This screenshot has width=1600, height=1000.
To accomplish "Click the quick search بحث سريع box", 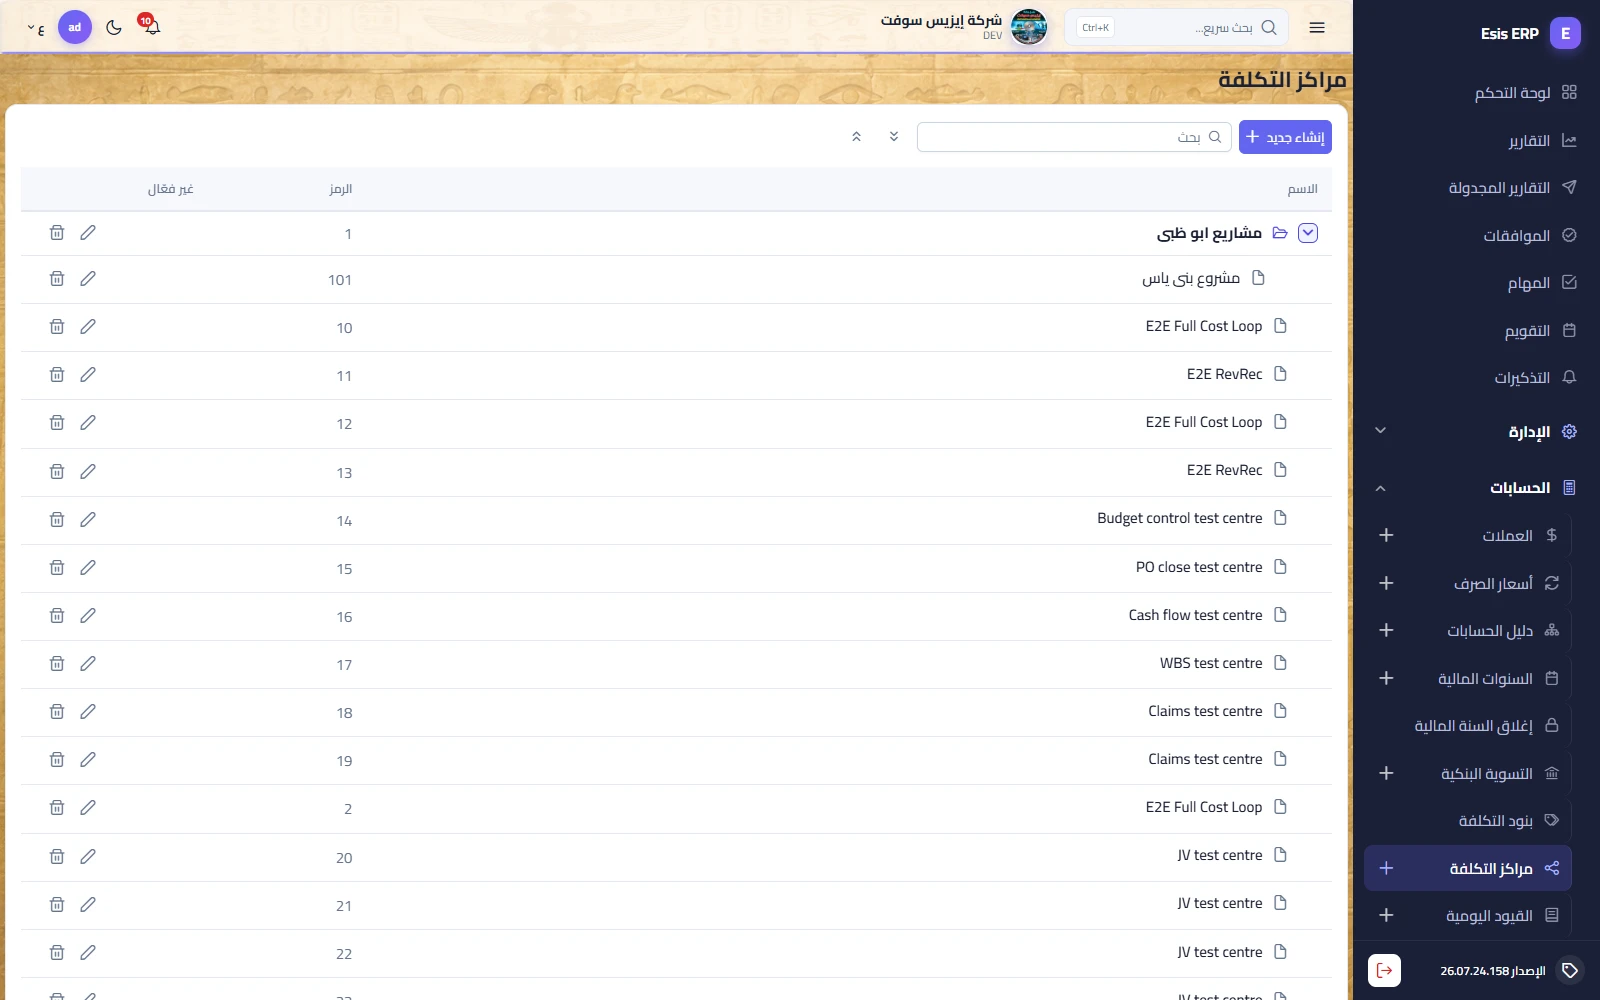I will pos(1177,28).
